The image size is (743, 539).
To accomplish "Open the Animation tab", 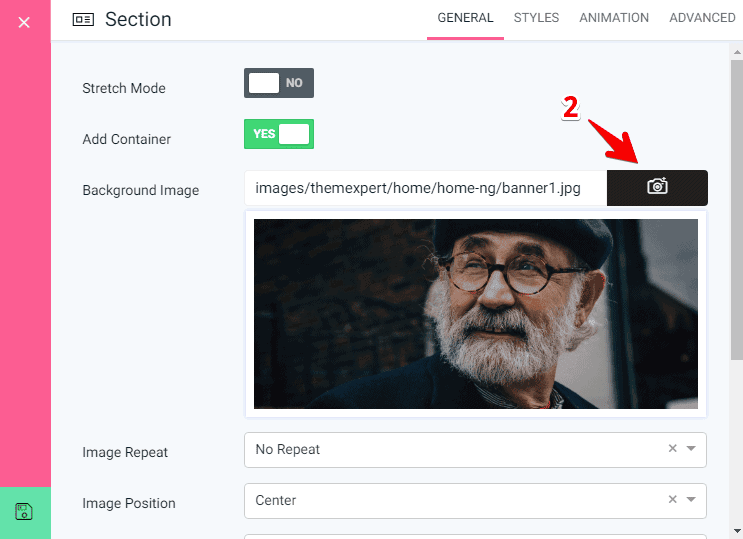I will click(x=614, y=18).
